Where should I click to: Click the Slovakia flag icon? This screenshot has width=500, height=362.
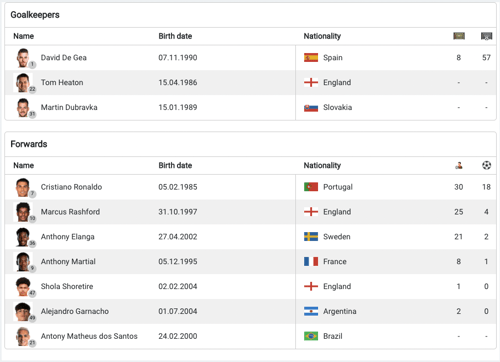pyautogui.click(x=311, y=107)
